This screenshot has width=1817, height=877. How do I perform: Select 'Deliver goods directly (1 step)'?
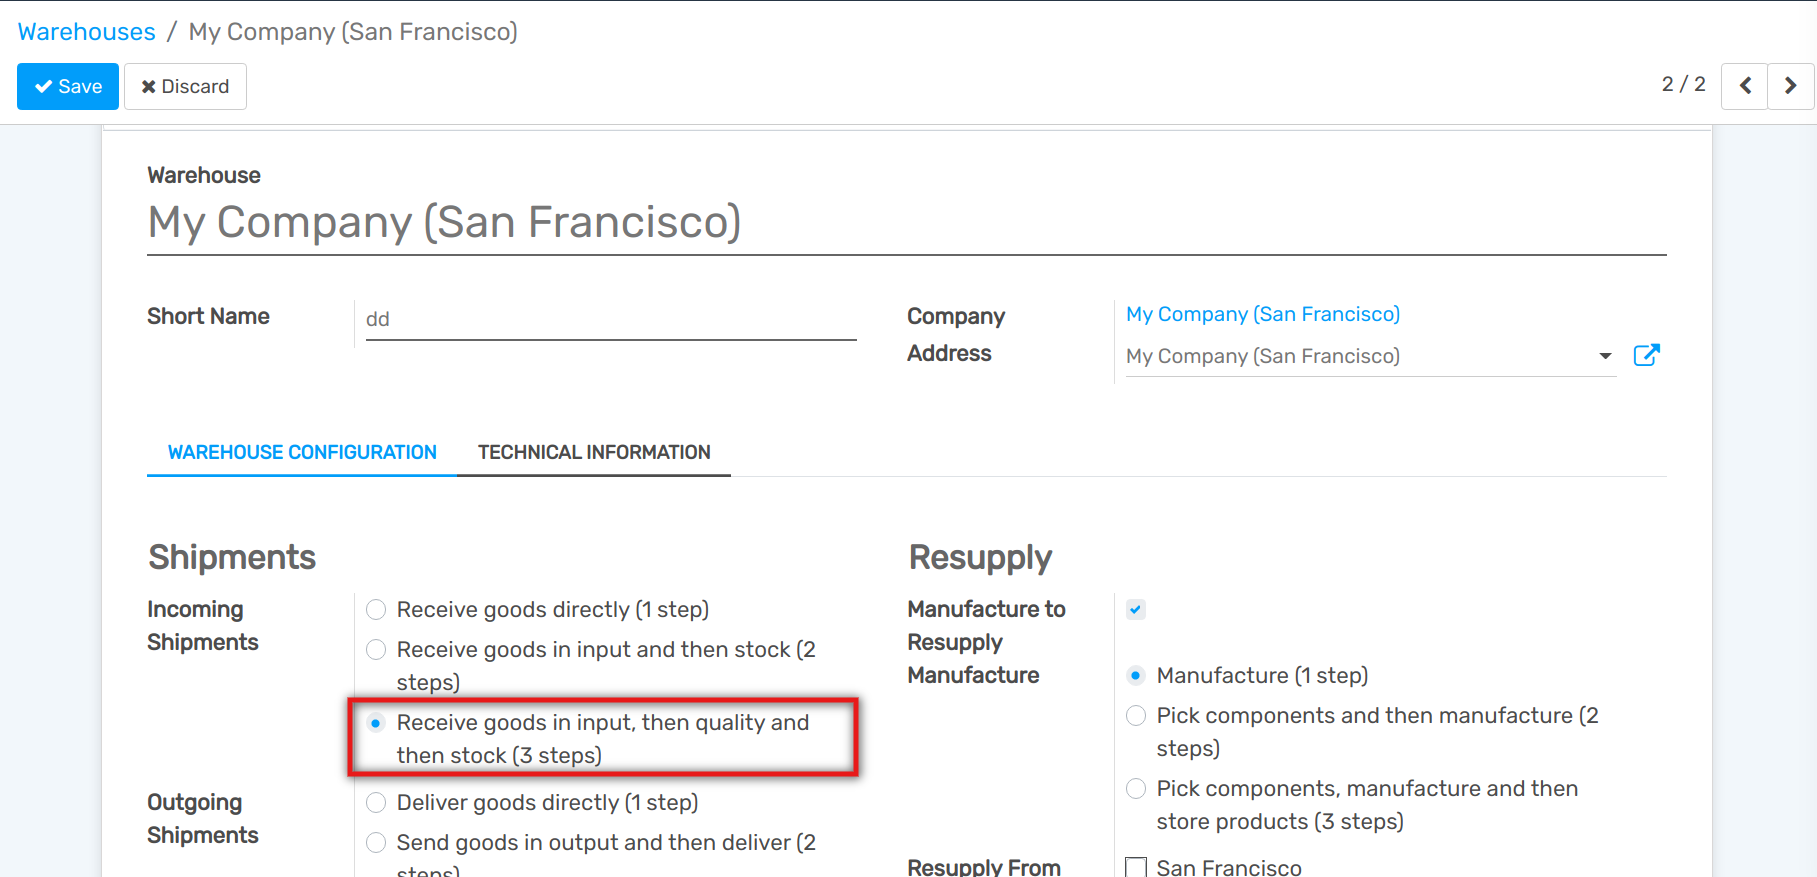tap(375, 802)
